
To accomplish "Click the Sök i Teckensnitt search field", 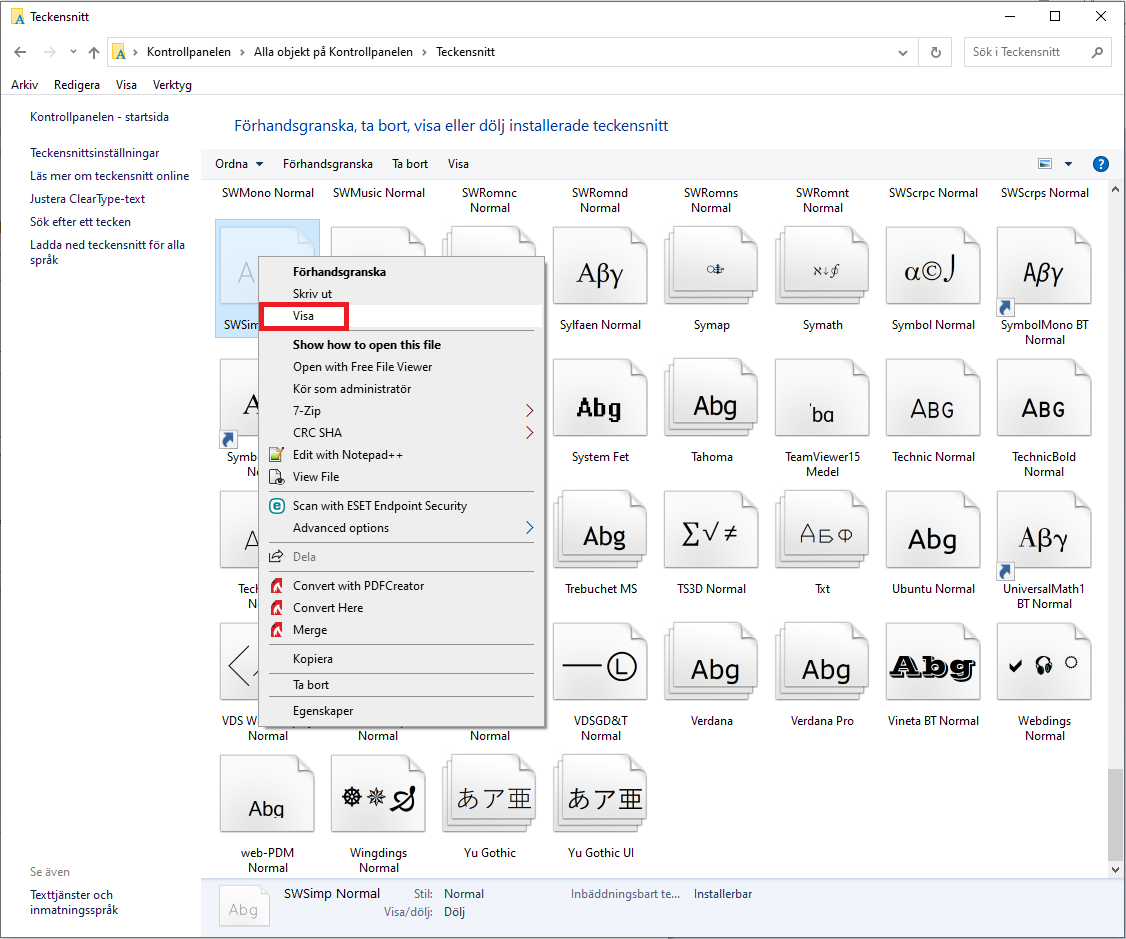I will tap(1028, 52).
